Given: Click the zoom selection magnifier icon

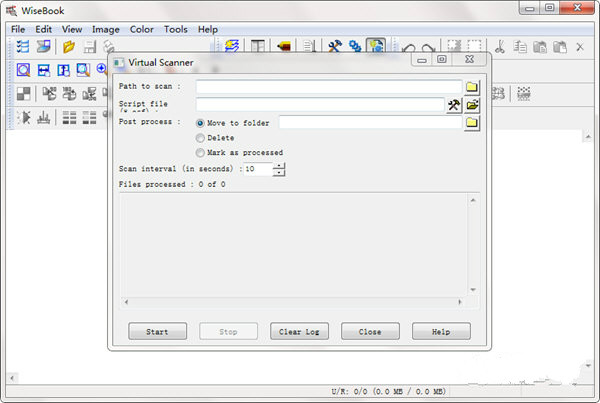Looking at the screenshot, I should point(83,70).
